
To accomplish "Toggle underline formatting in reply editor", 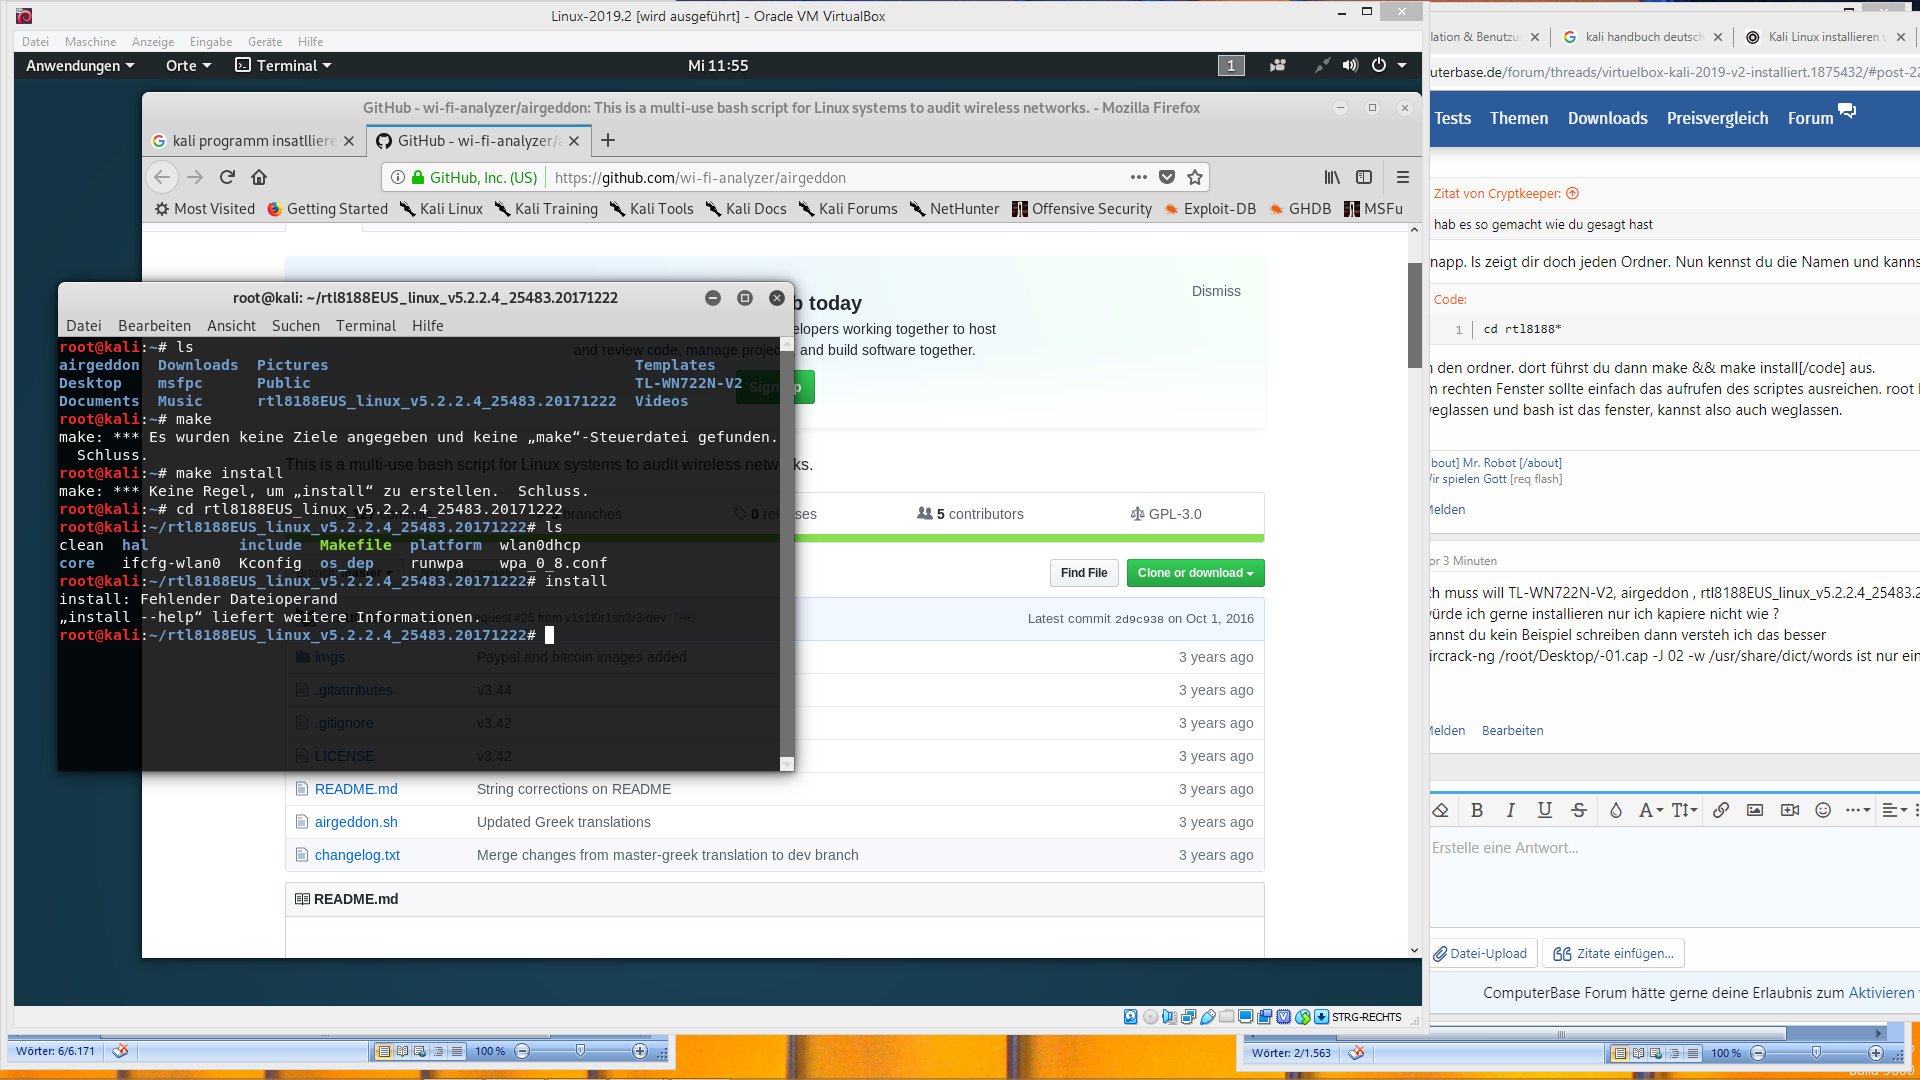I will tap(1545, 810).
